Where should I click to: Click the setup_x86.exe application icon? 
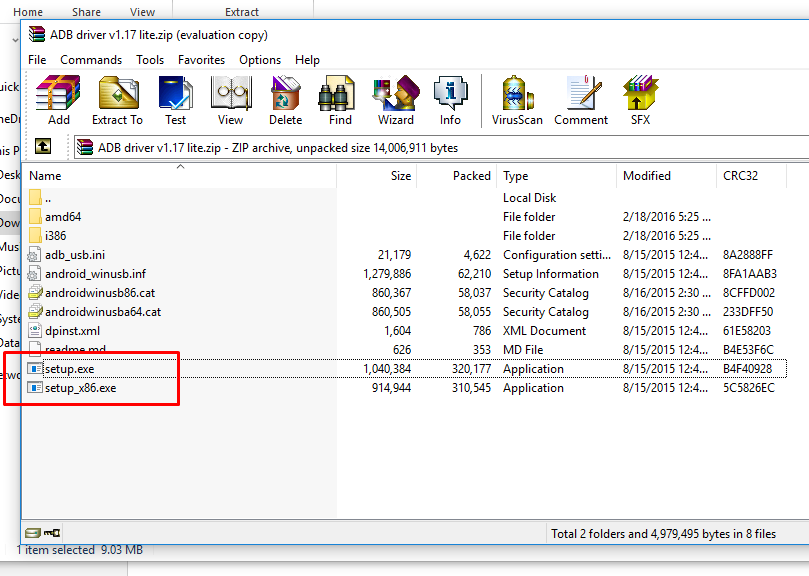pyautogui.click(x=35, y=388)
